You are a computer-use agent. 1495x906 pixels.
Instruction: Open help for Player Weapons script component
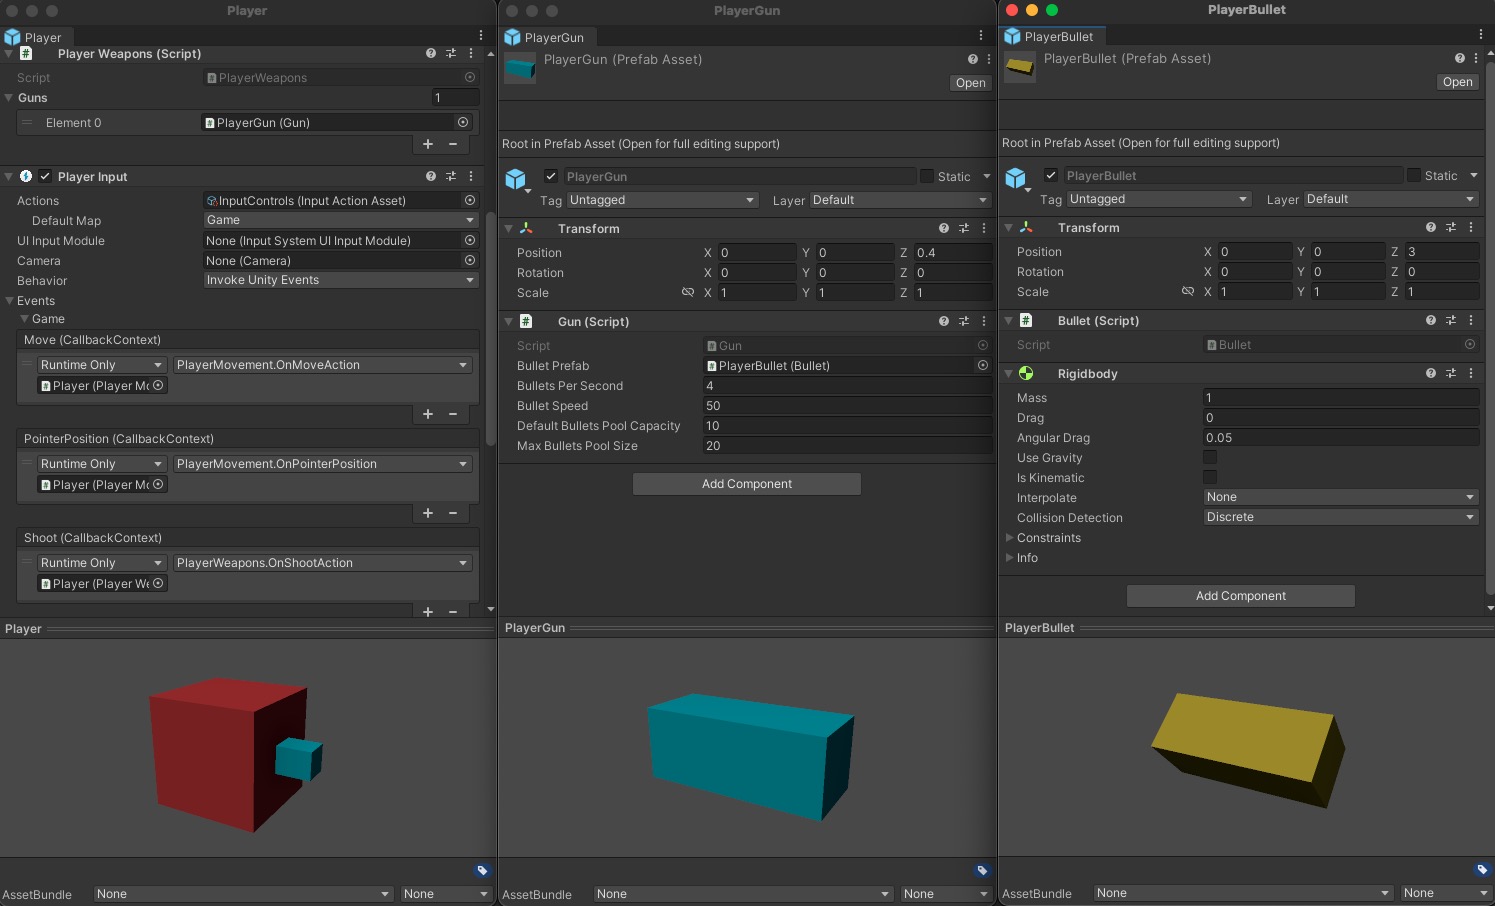click(x=431, y=54)
